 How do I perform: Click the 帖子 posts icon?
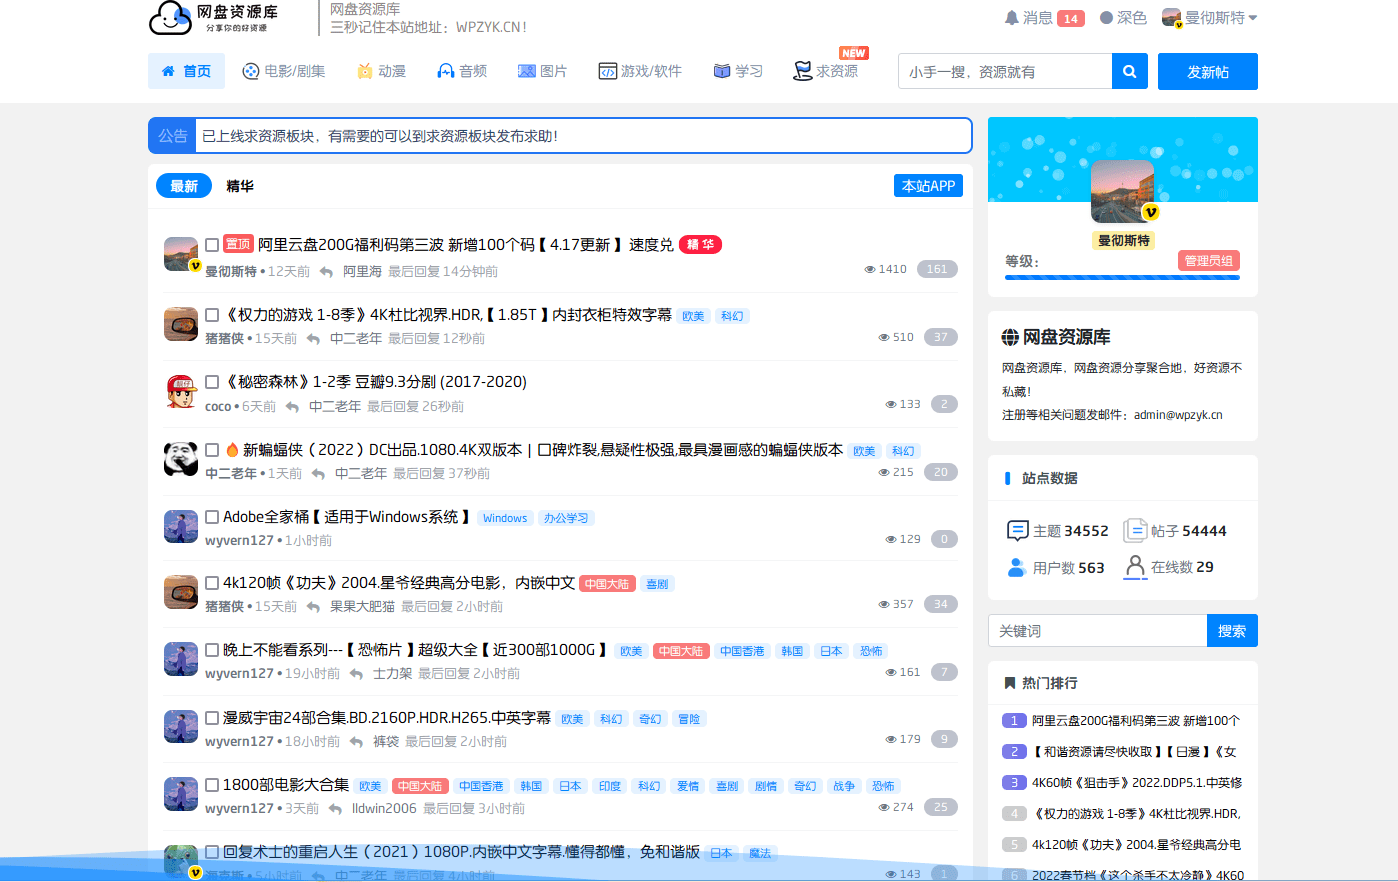(x=1135, y=530)
